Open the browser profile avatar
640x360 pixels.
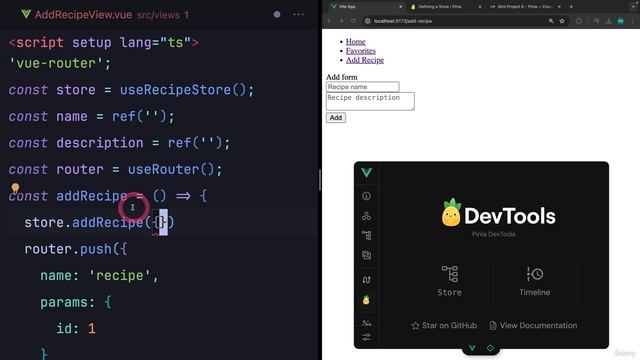[620, 21]
